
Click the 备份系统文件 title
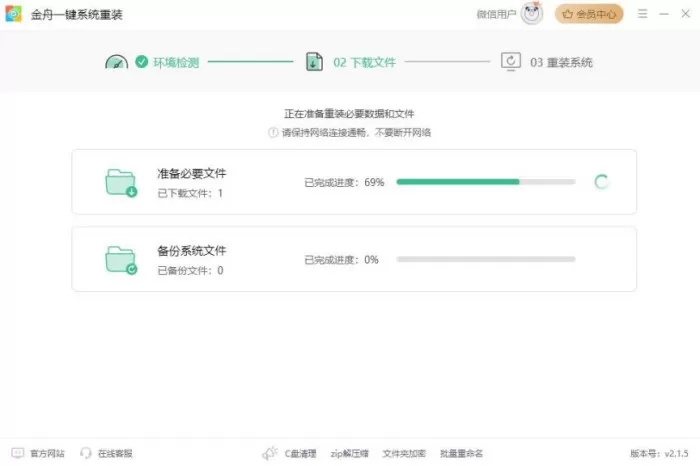click(x=192, y=250)
